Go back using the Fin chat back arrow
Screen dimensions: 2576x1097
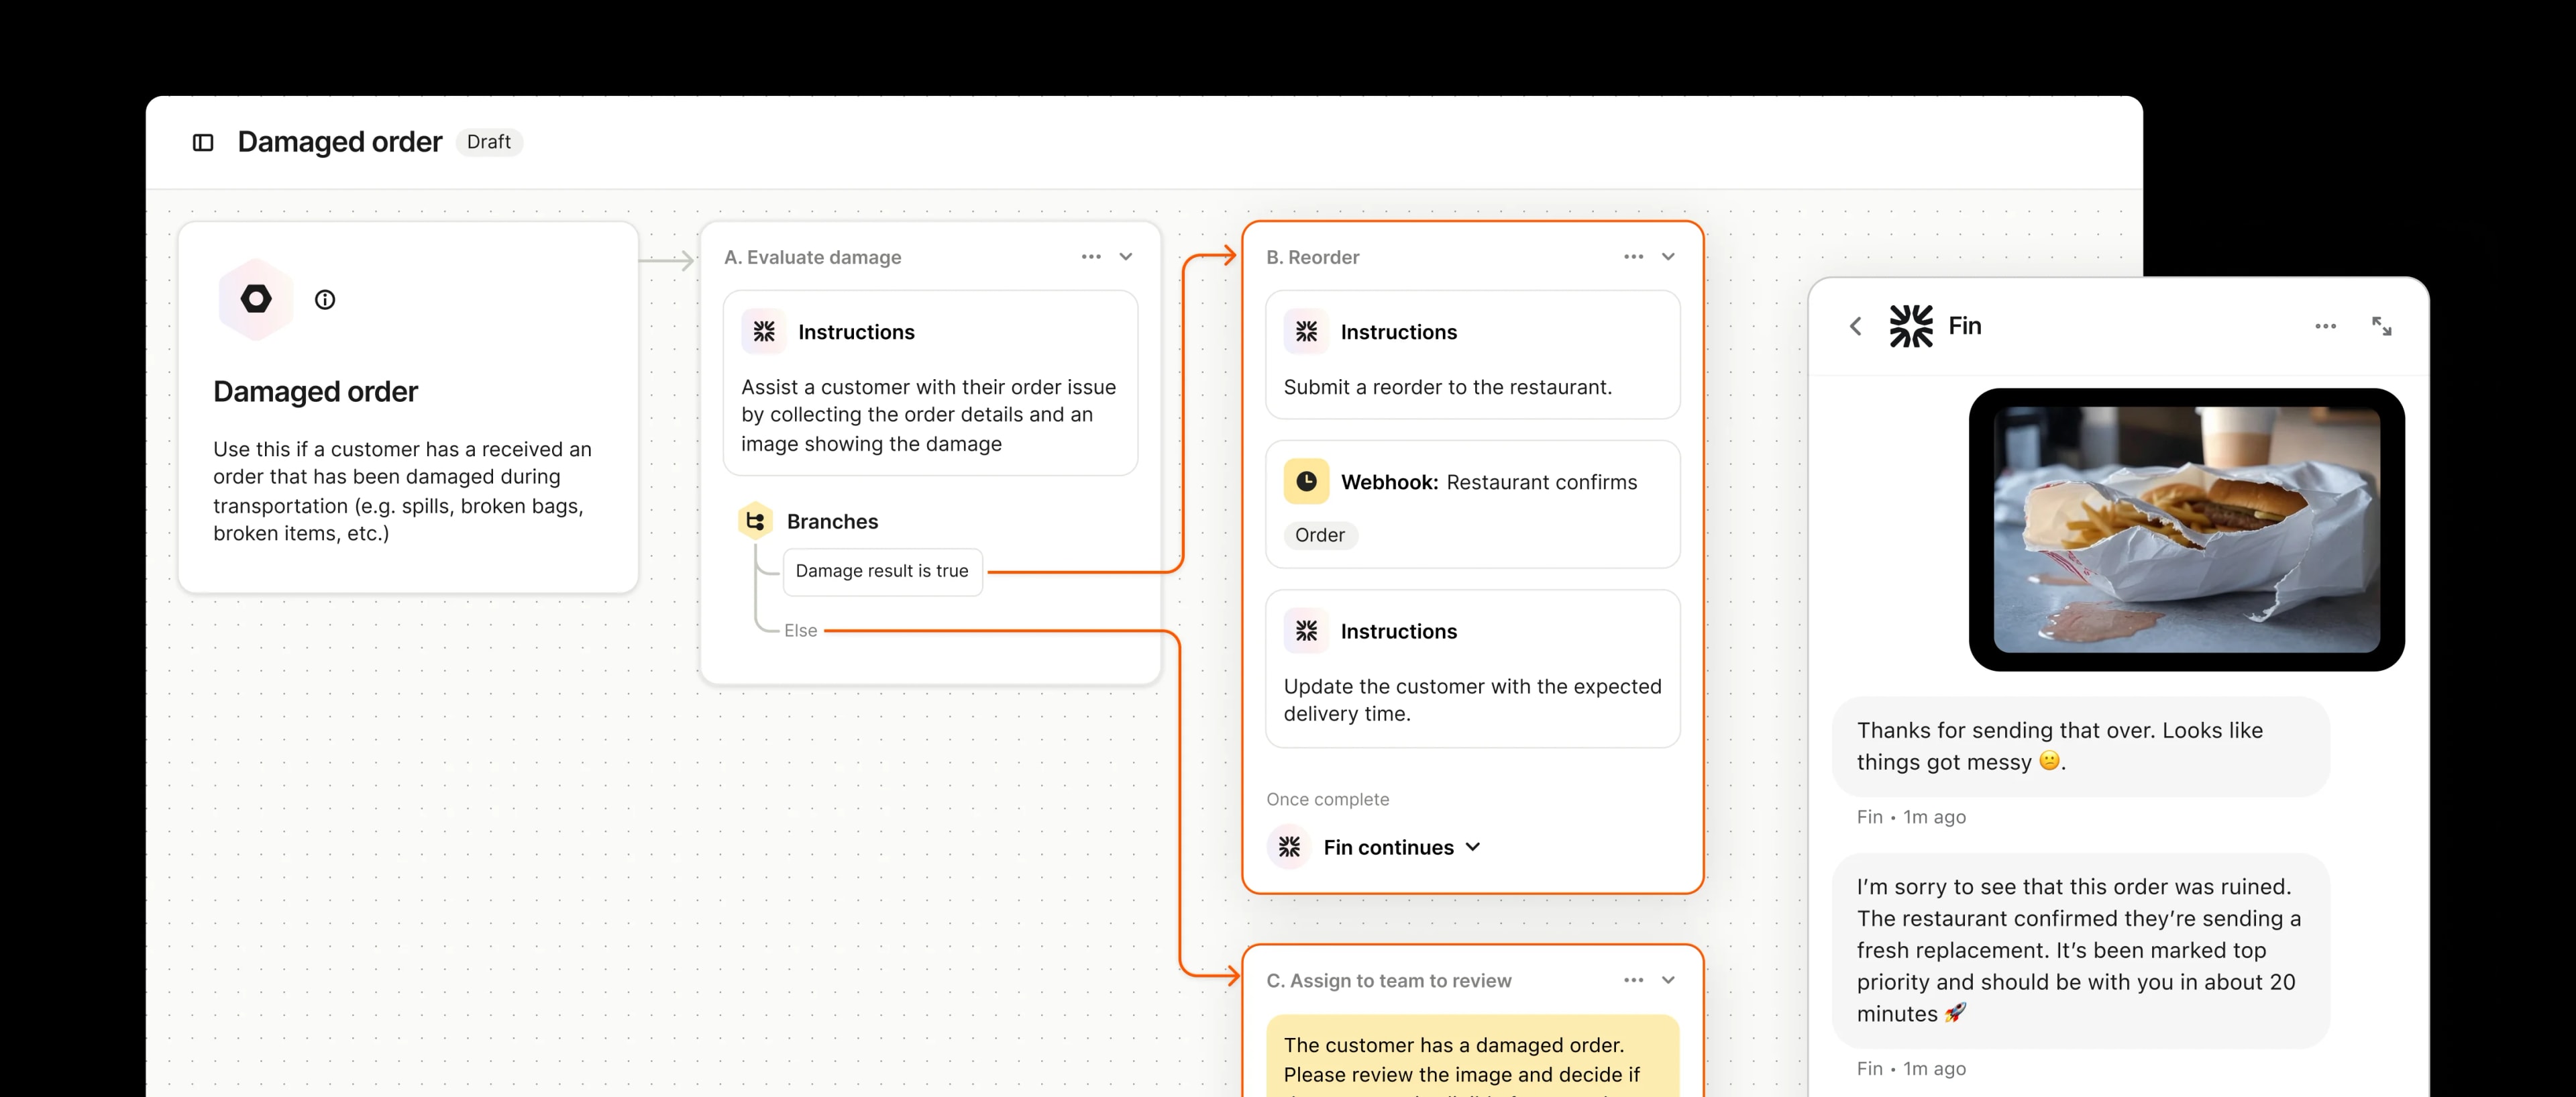(x=1856, y=326)
